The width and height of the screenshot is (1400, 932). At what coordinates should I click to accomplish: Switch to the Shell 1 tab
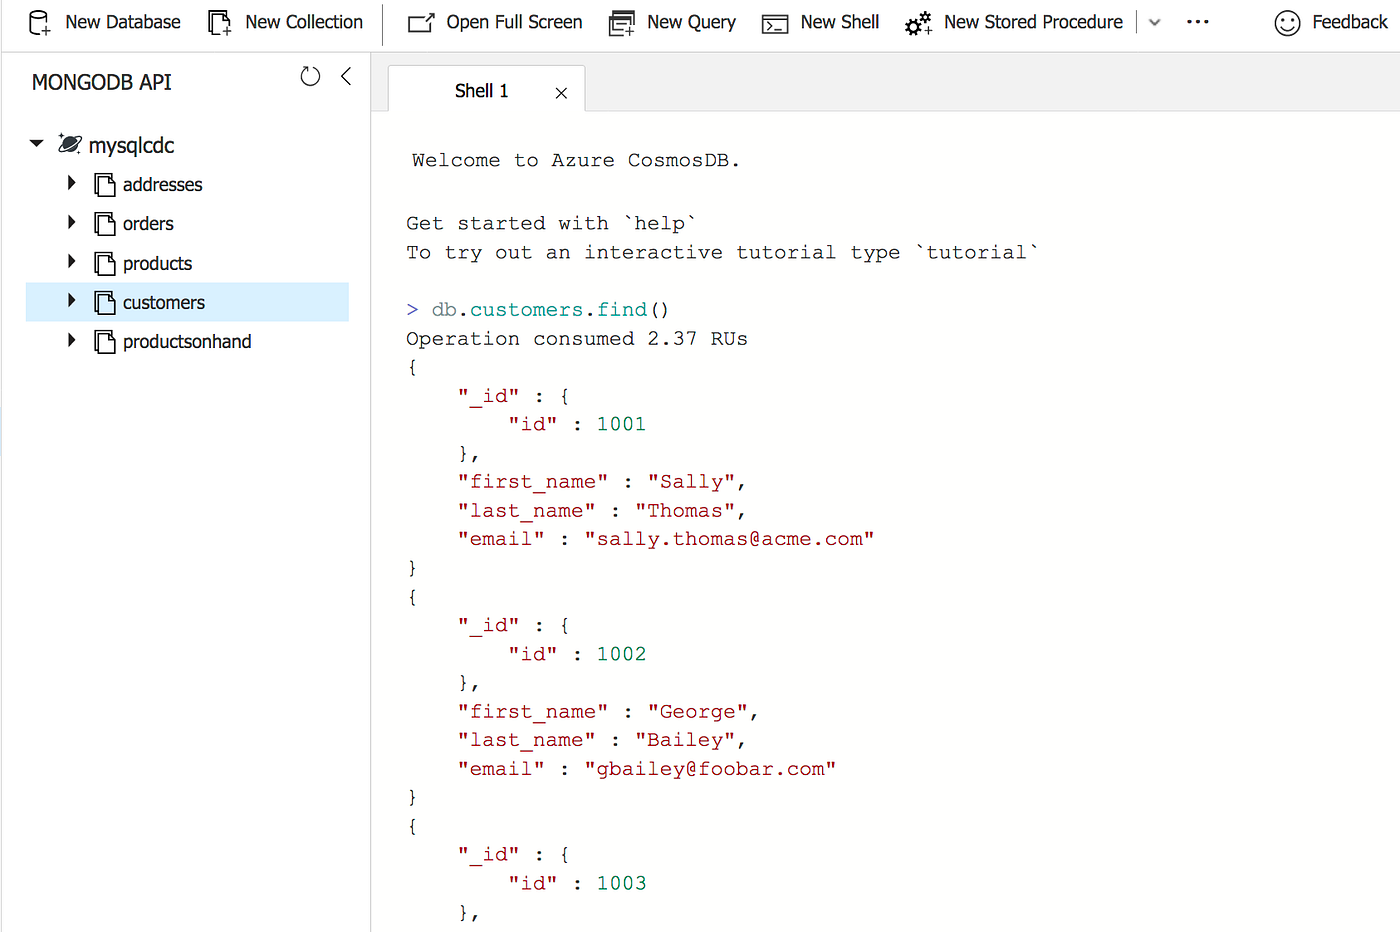(x=482, y=89)
